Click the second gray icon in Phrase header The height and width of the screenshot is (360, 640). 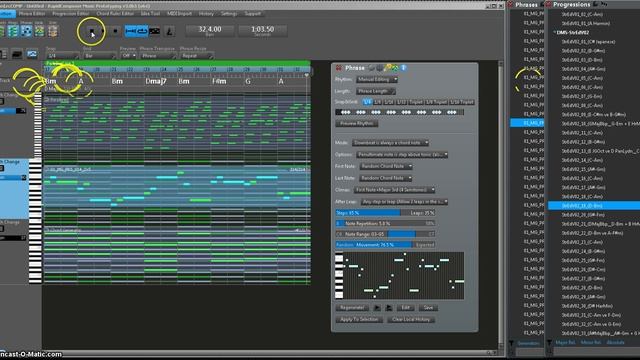380,68
